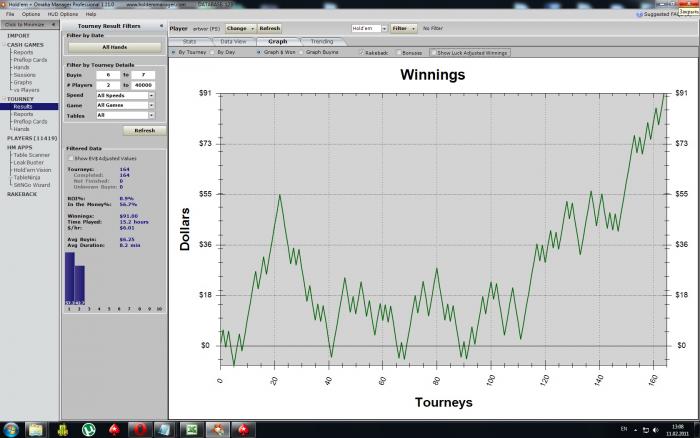Screen dimensions: 700x438
Task: Show hidden tray icons arrow
Action: click(635, 430)
